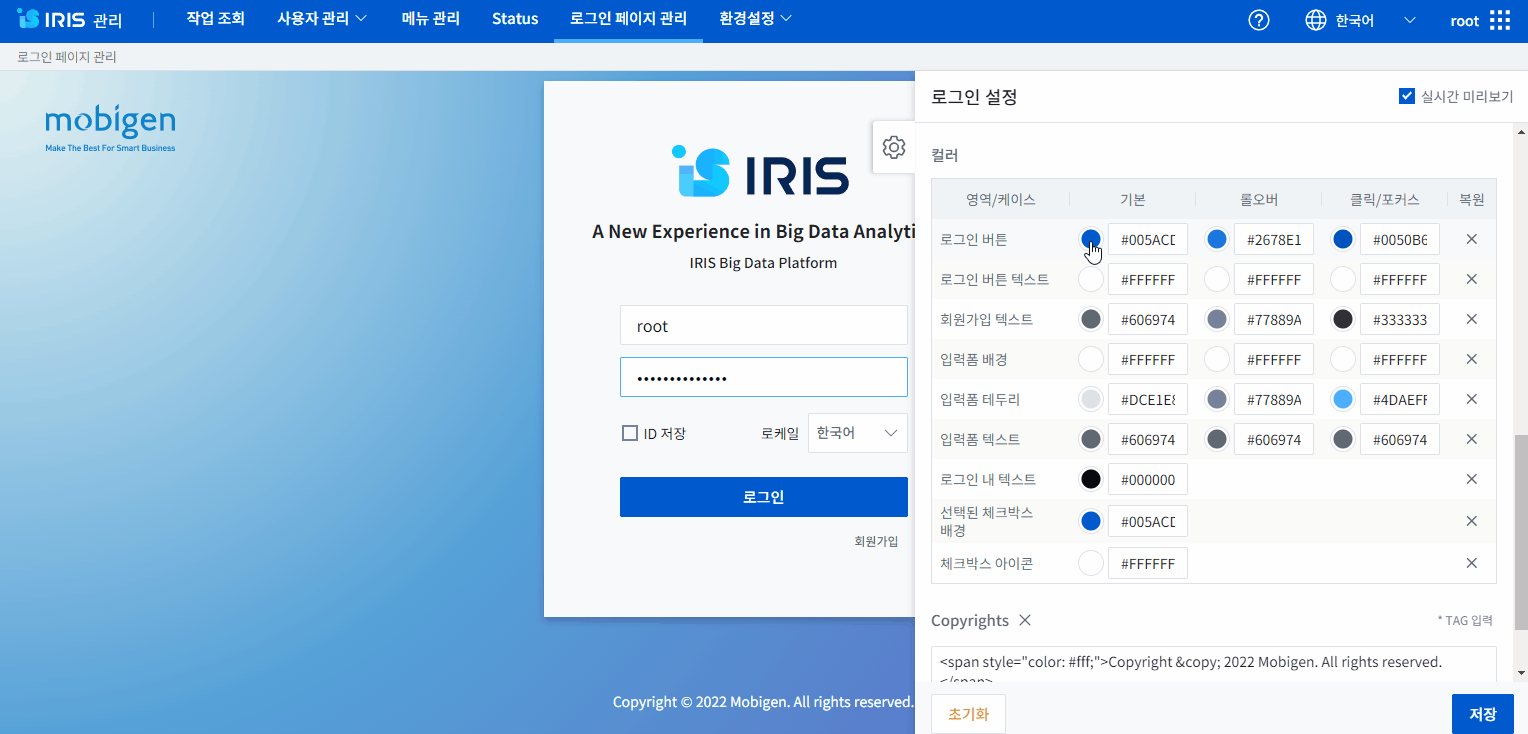This screenshot has height=734, width=1528.
Task: Click the IRIS logo on login card
Action: [x=760, y=172]
